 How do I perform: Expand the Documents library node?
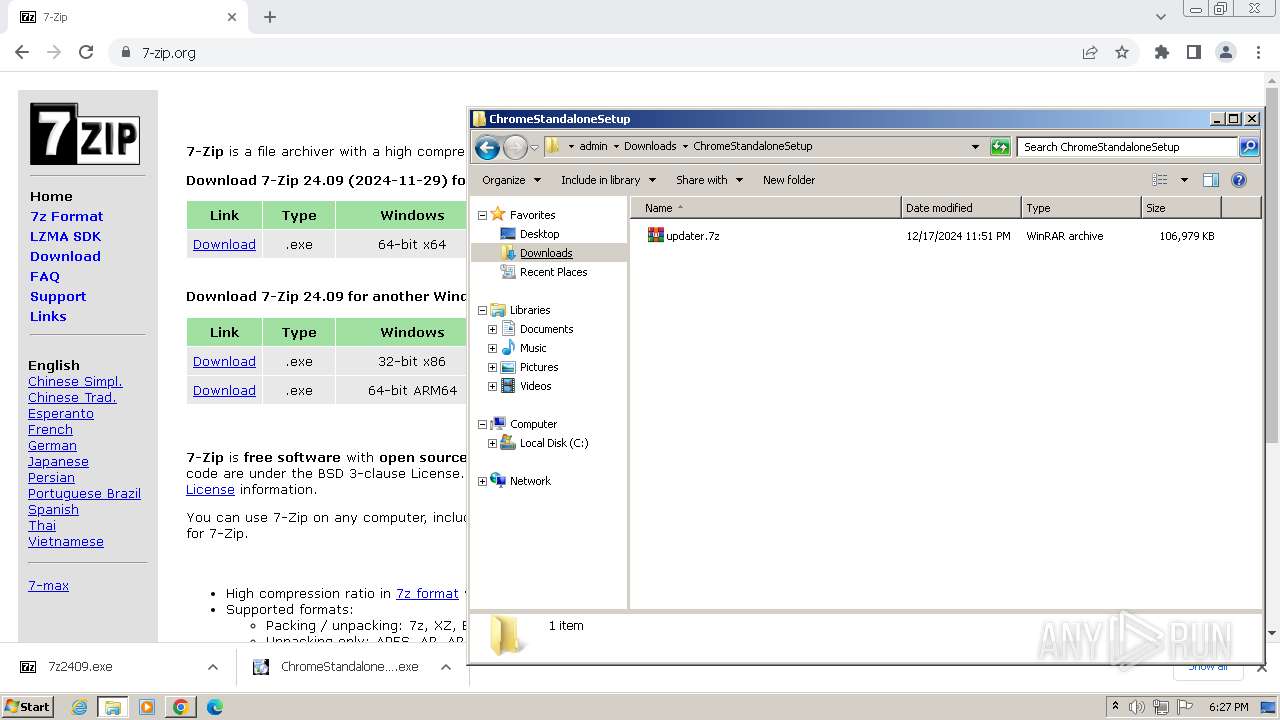[x=492, y=329]
